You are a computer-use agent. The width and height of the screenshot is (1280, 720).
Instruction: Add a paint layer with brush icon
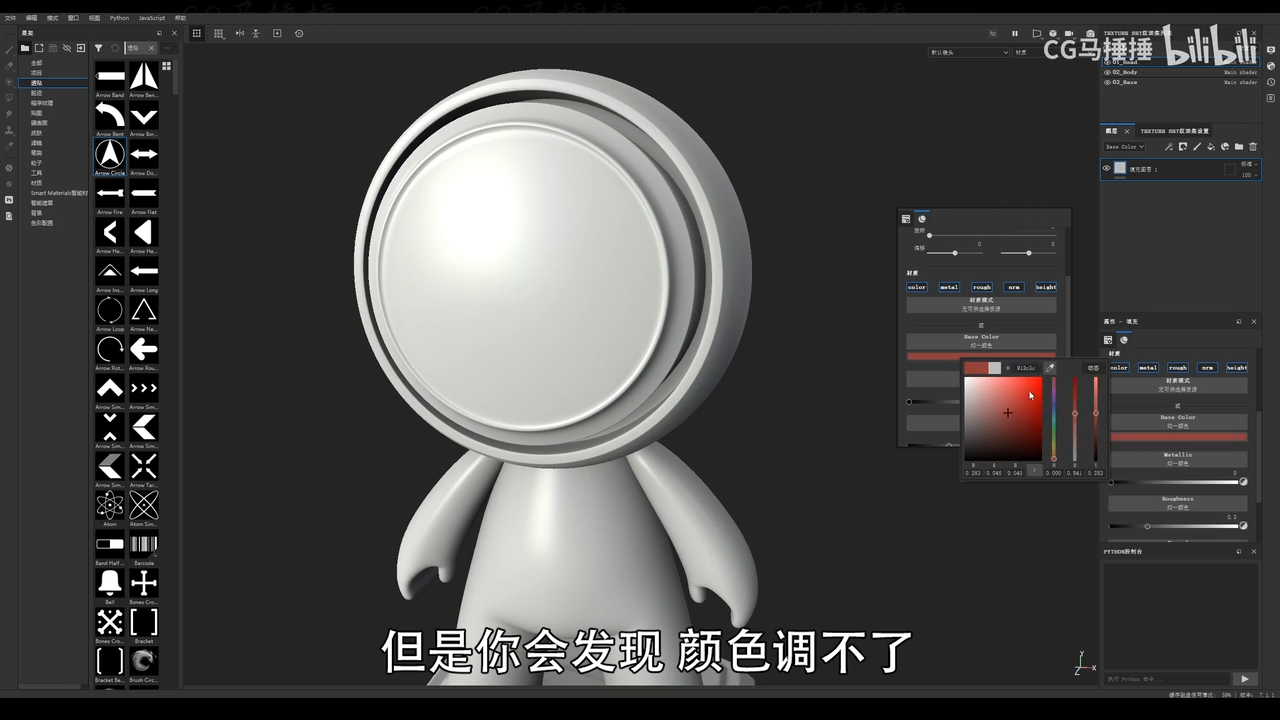coord(1197,147)
